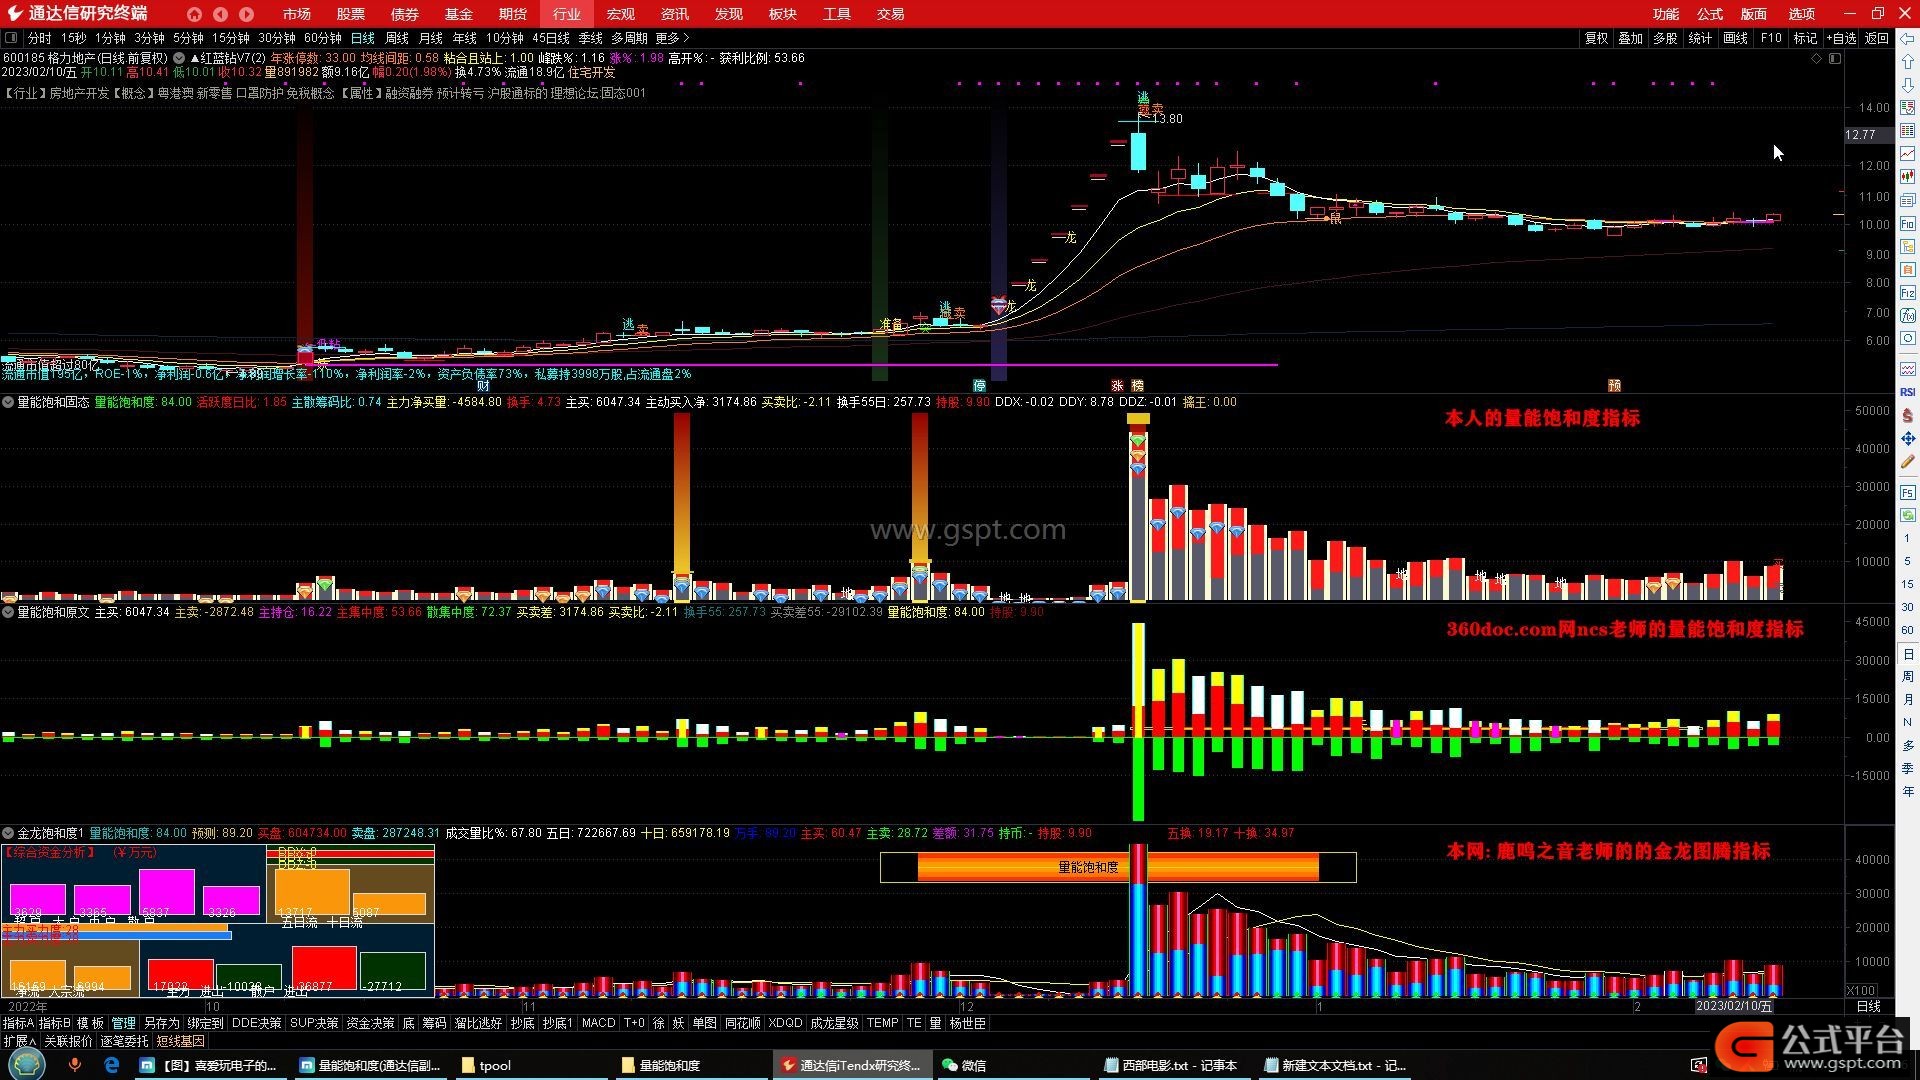Open the tpool folder on taskbar
Viewport: 1920px width, 1080px height.
(x=495, y=1065)
